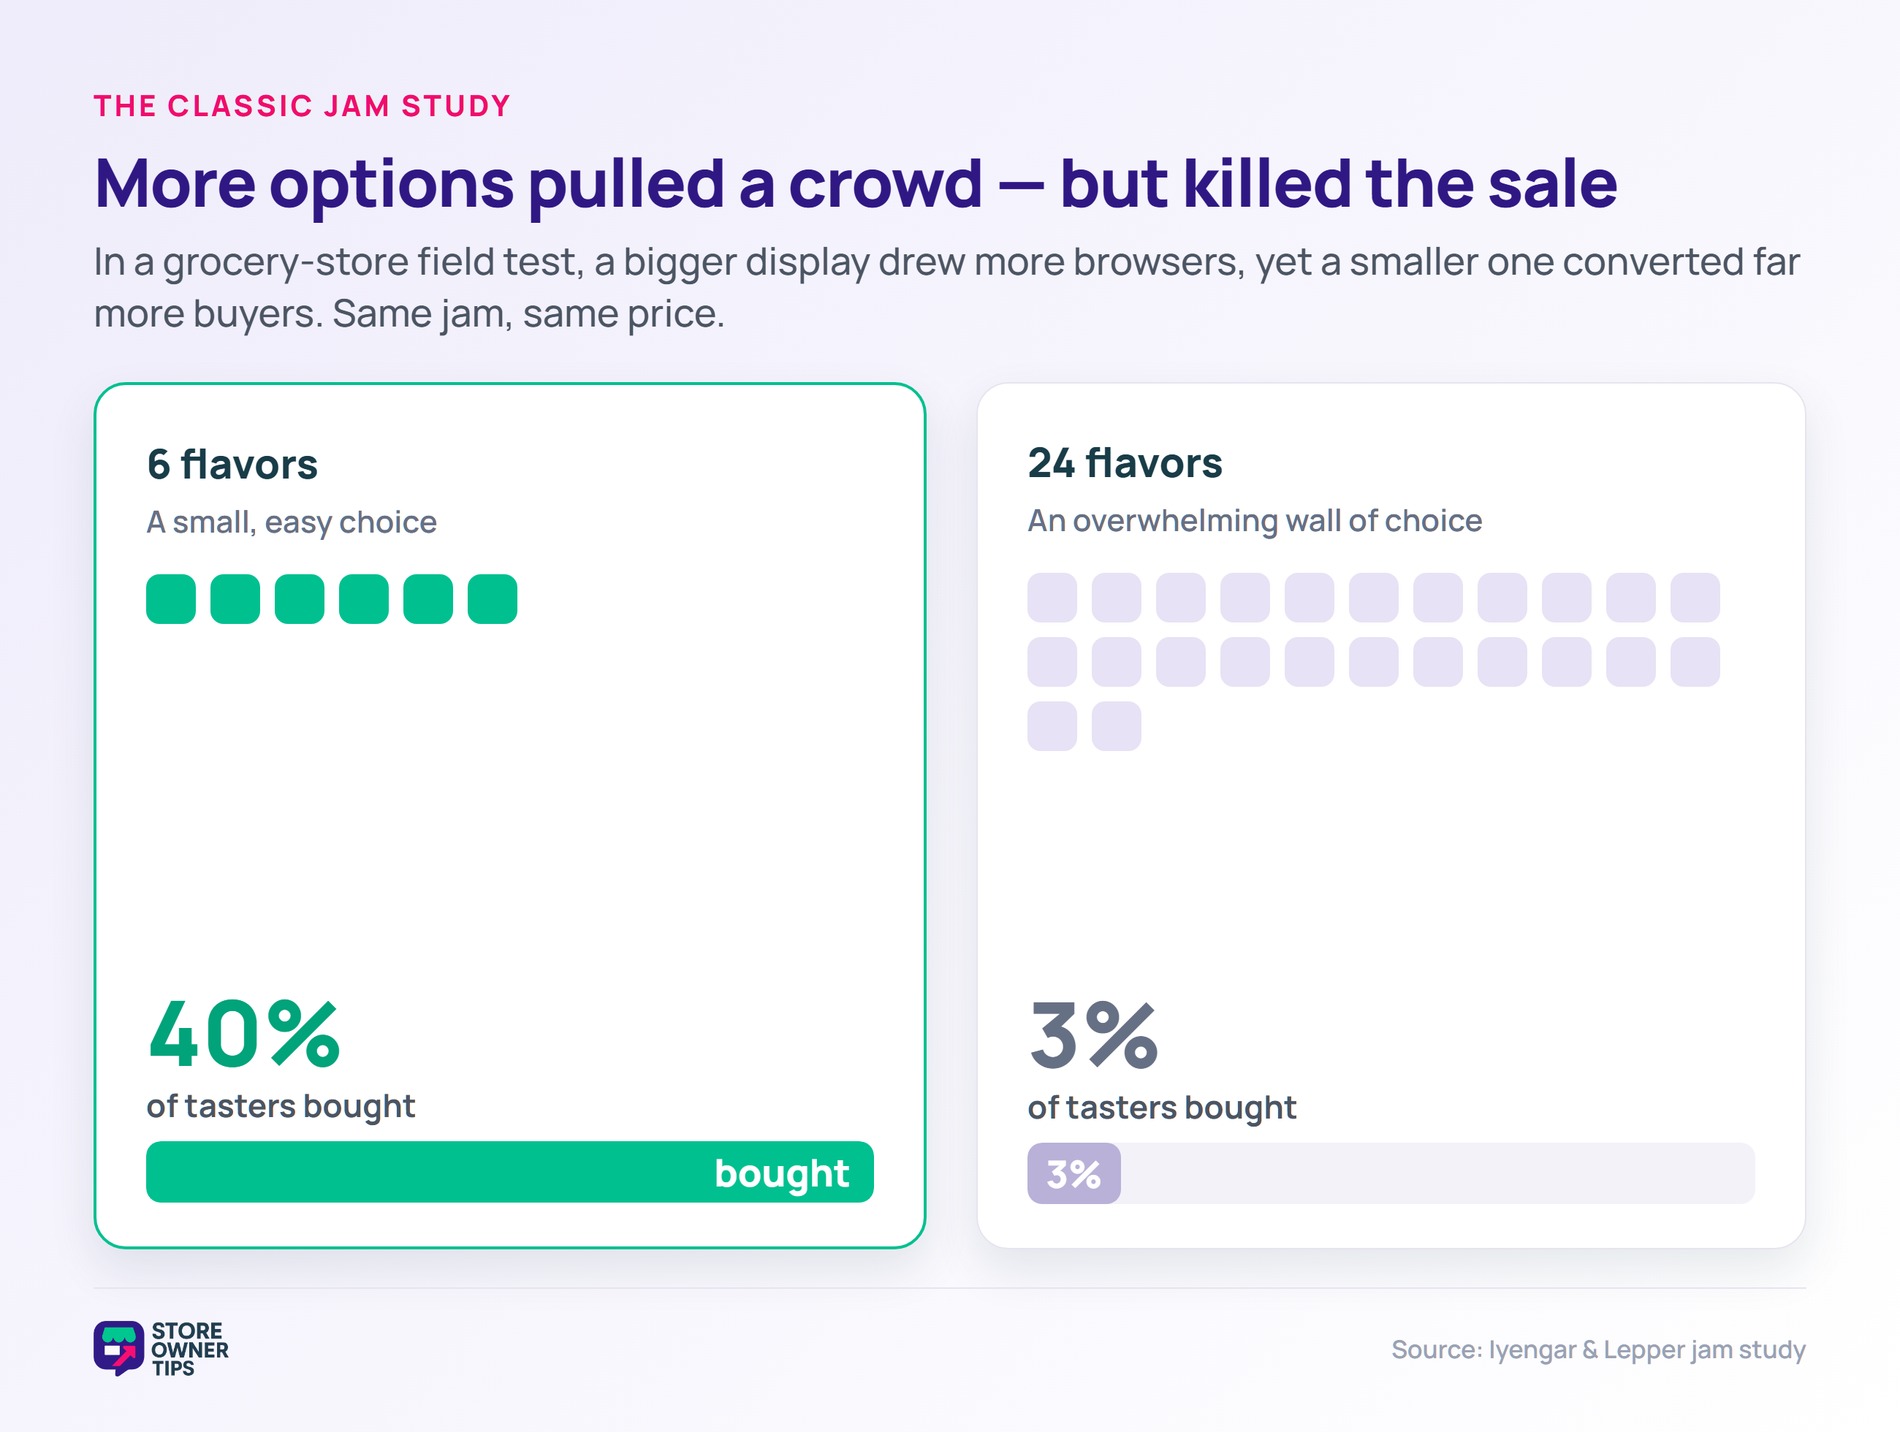Click the large green 40% figure
The height and width of the screenshot is (1432, 1900).
244,1034
